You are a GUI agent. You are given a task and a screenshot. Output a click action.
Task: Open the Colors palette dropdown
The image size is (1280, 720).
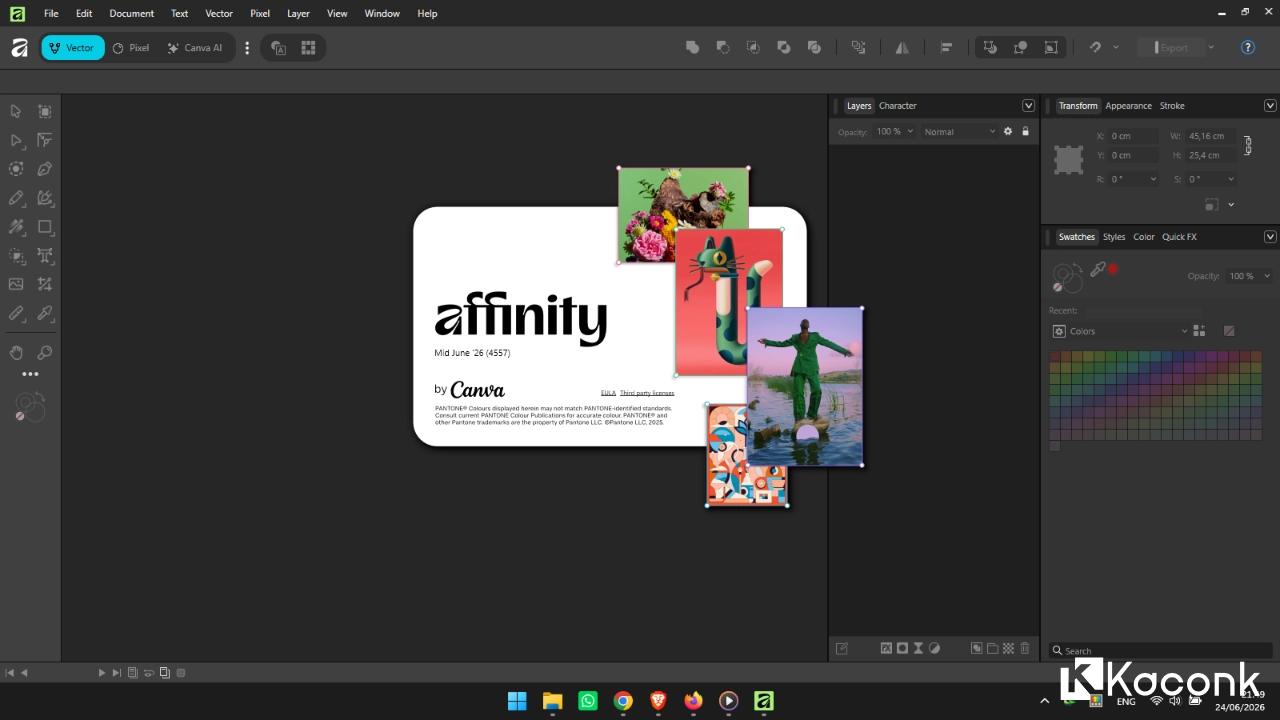1128,331
